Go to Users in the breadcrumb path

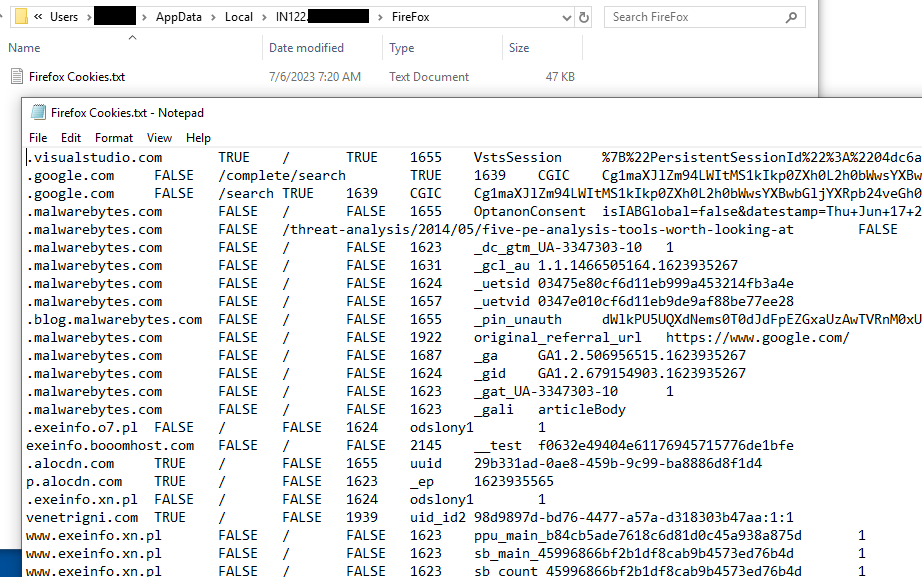click(x=64, y=17)
